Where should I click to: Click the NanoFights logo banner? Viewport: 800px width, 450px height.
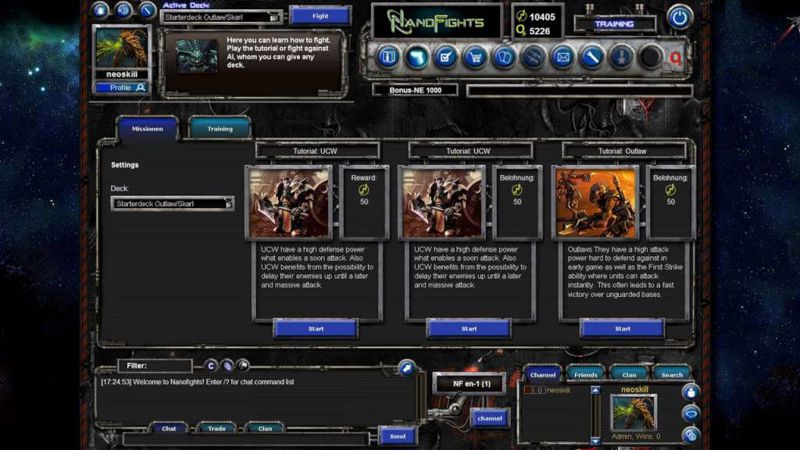coord(437,21)
